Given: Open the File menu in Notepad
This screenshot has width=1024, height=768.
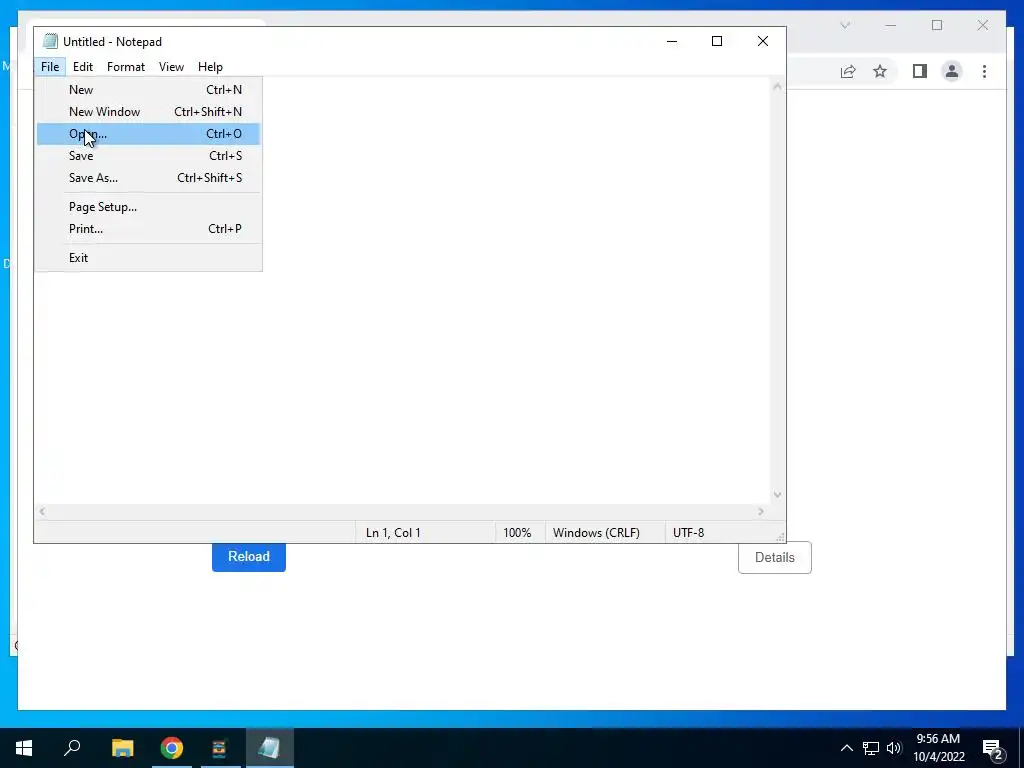Looking at the screenshot, I should (x=50, y=67).
